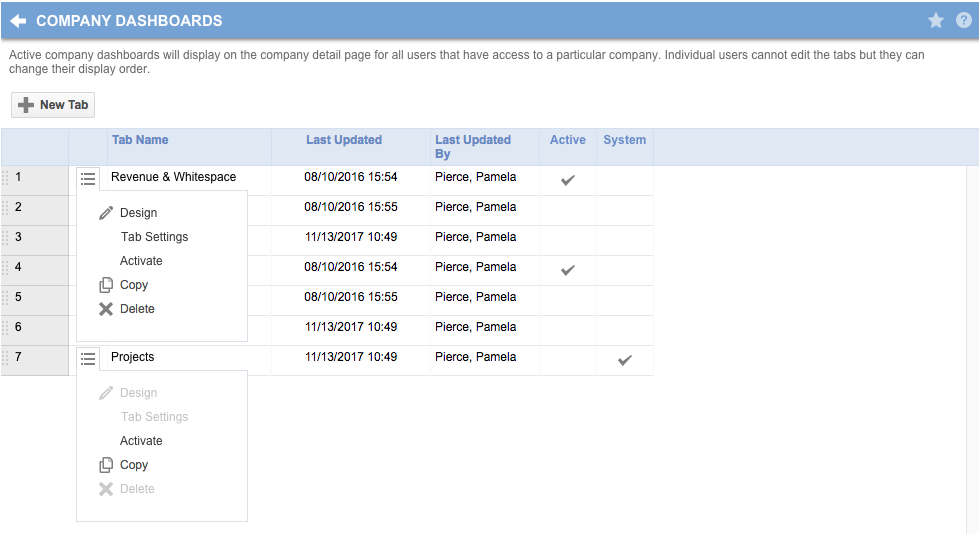
Task: Open the help question mark icon
Action: point(963,20)
